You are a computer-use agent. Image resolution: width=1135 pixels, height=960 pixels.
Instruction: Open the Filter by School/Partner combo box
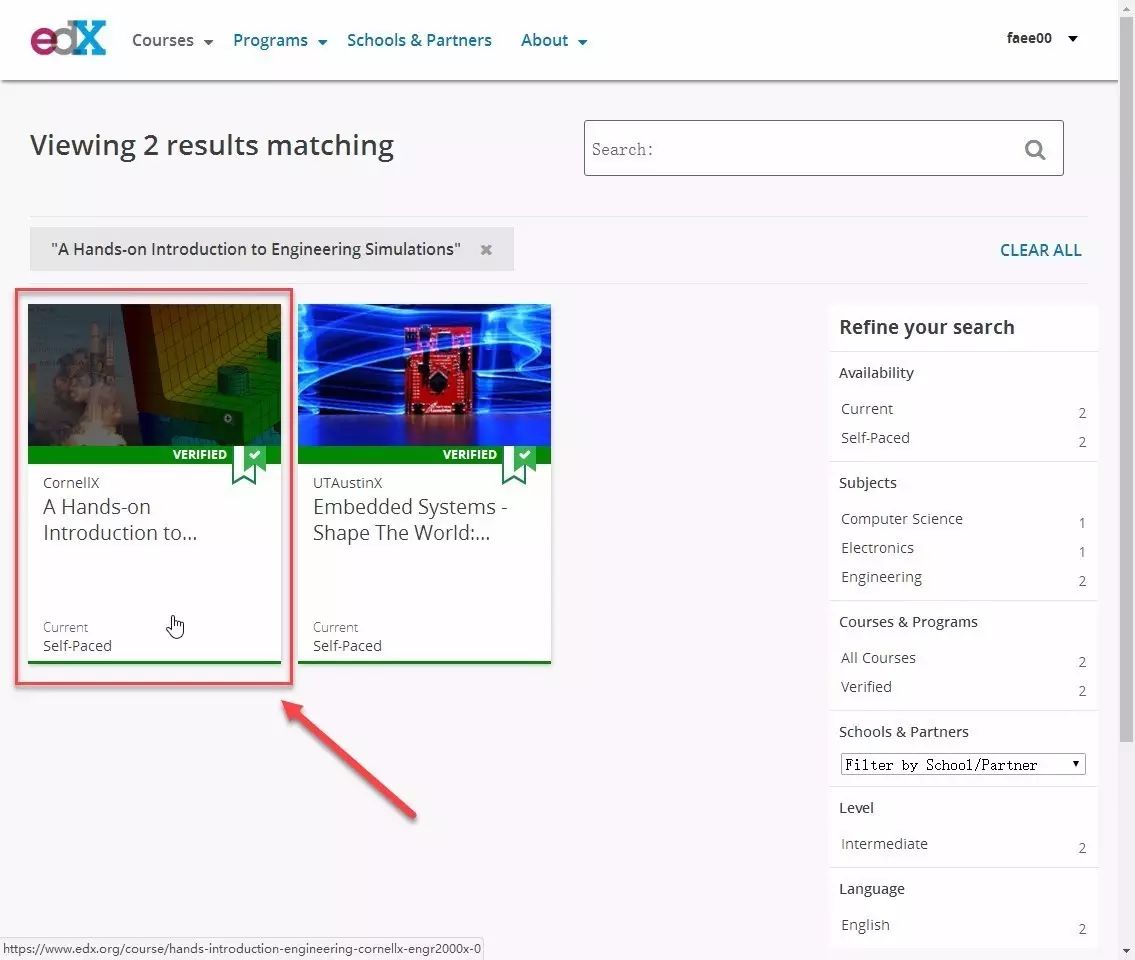(x=962, y=765)
